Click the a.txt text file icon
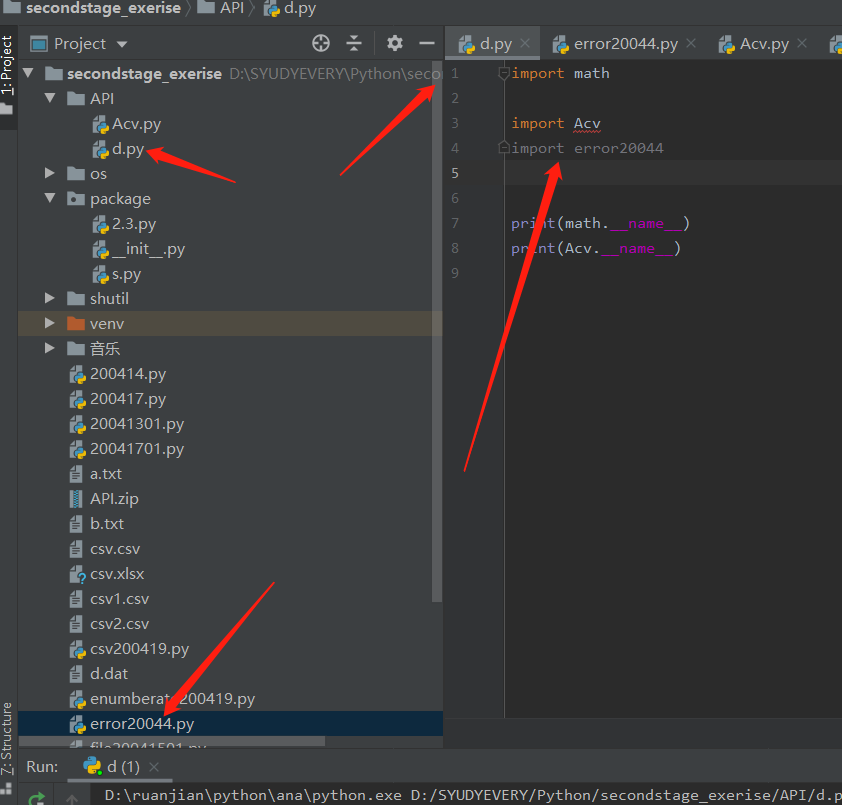This screenshot has height=805, width=842. coord(76,474)
